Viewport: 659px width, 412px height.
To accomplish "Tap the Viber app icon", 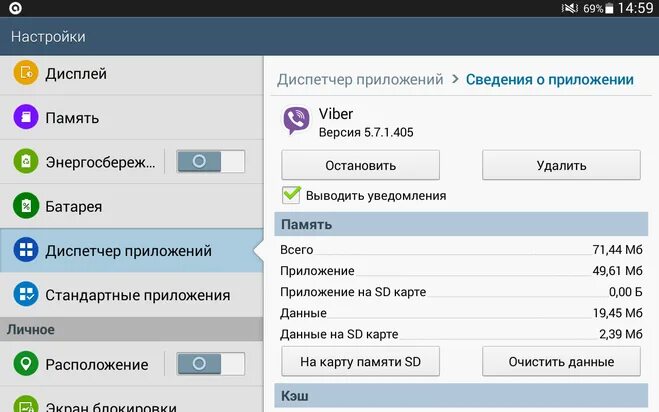I will pos(296,120).
